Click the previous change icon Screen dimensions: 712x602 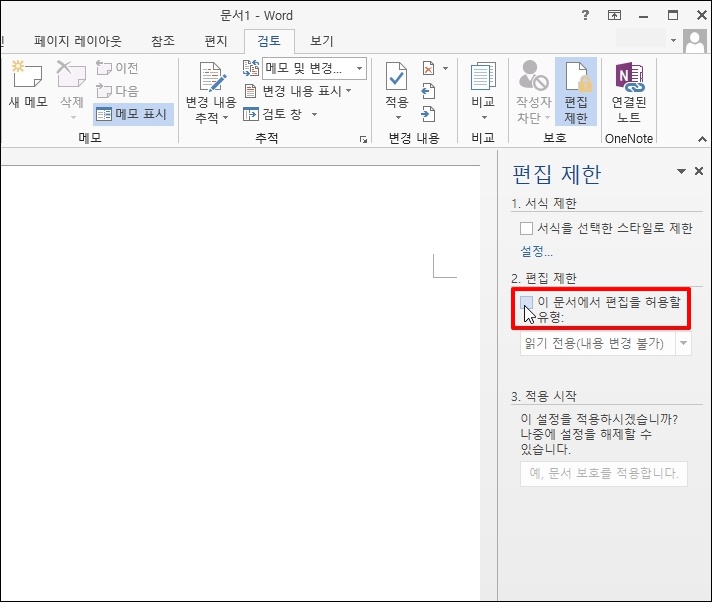tap(428, 91)
